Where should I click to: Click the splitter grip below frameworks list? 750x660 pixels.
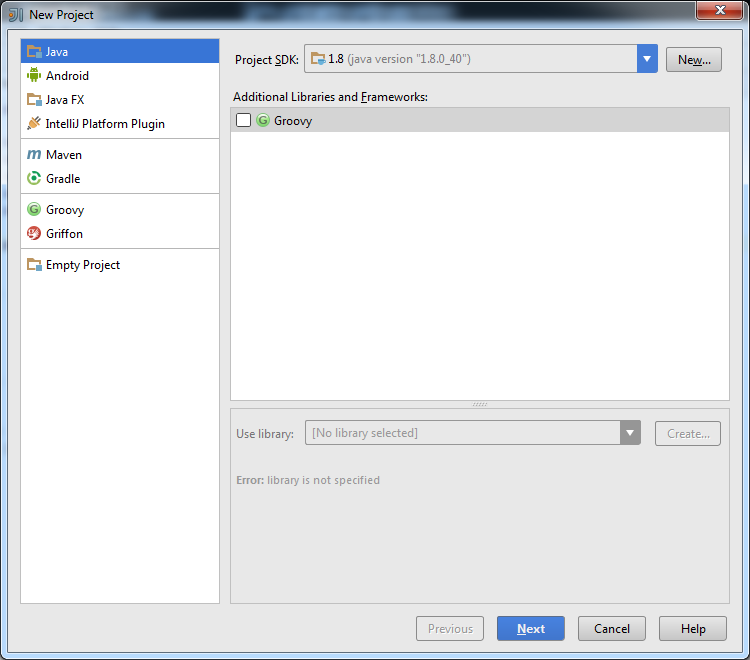coord(480,405)
